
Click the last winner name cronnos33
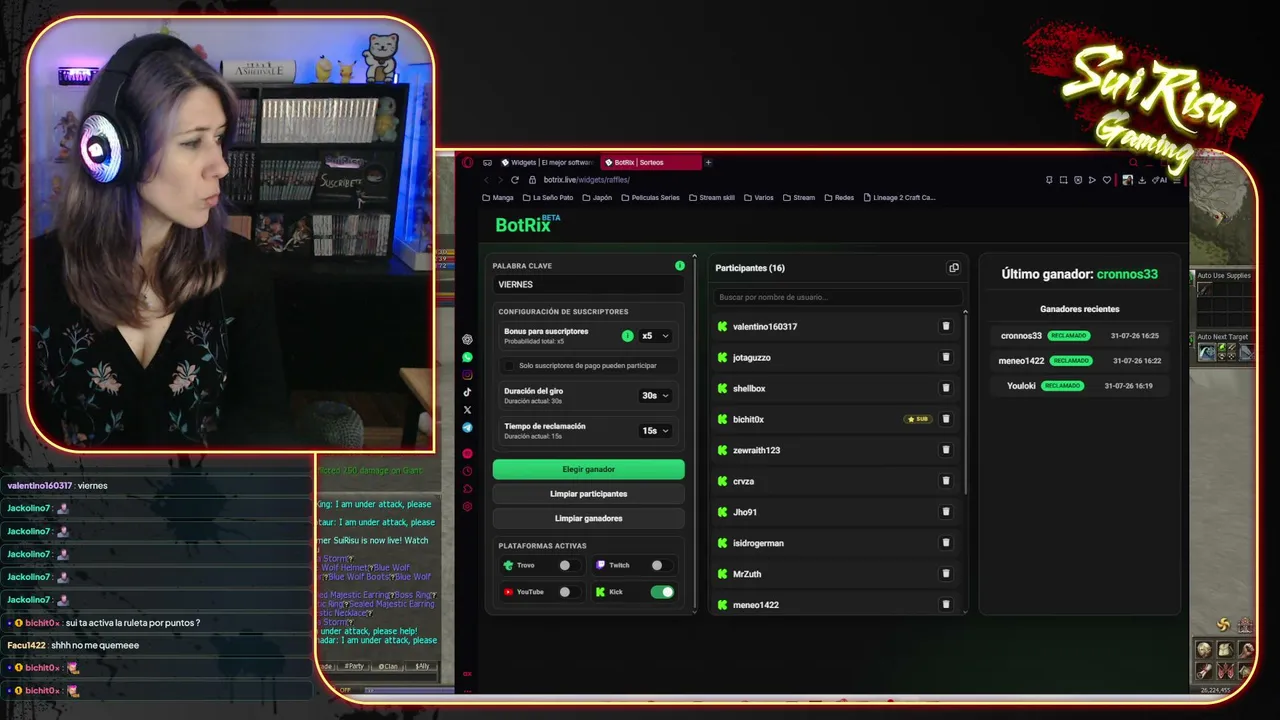(x=1127, y=274)
